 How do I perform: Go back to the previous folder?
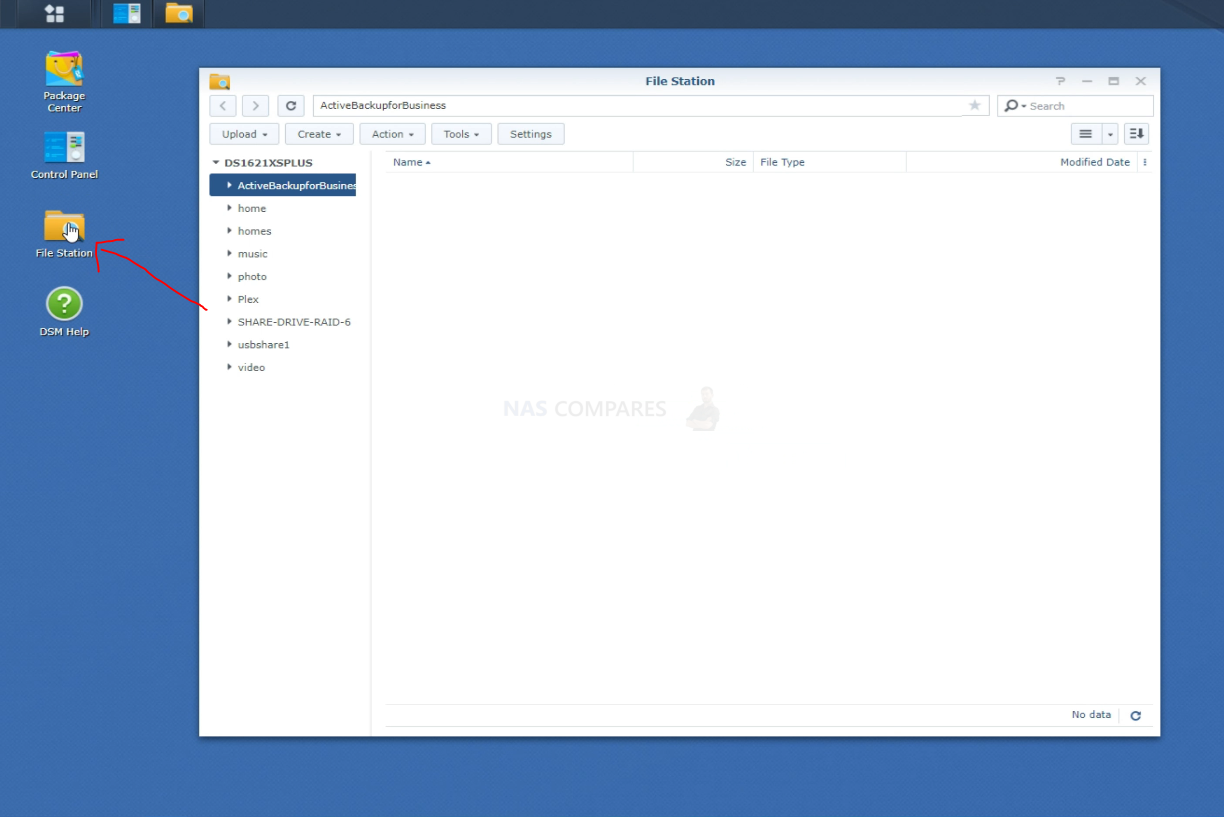[223, 106]
